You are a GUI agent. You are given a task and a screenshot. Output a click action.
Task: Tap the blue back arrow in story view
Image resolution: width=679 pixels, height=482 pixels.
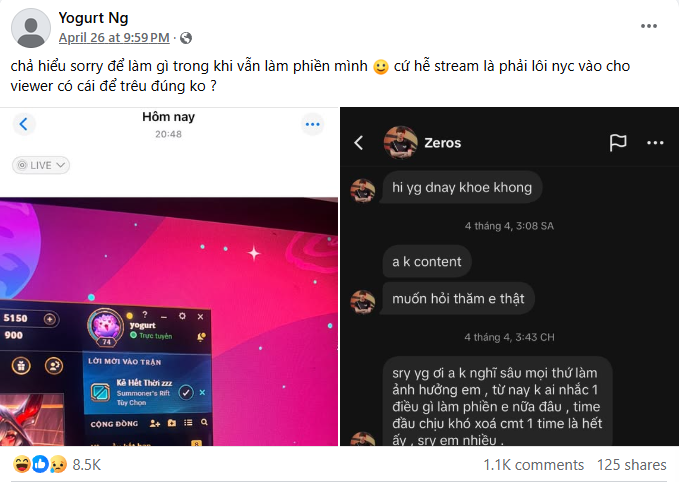click(23, 124)
